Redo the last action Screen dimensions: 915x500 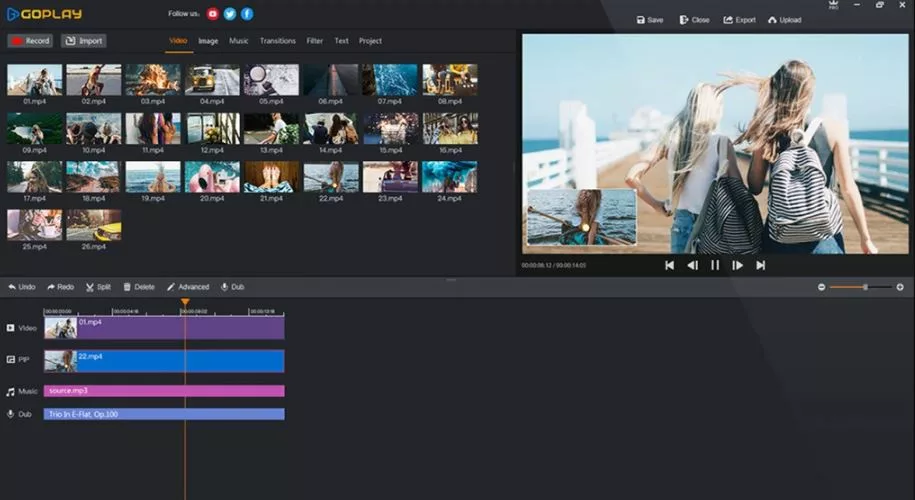[x=61, y=287]
